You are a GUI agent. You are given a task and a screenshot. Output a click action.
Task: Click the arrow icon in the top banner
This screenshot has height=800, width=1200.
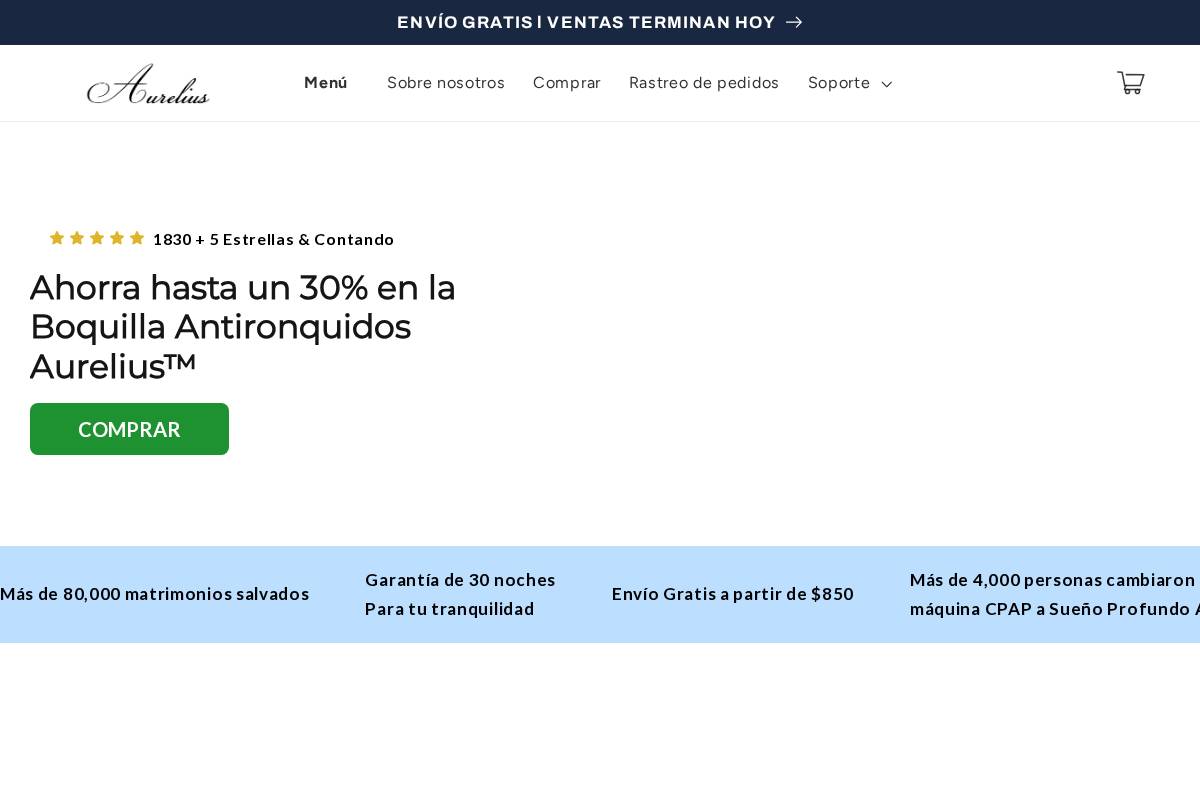(x=794, y=22)
